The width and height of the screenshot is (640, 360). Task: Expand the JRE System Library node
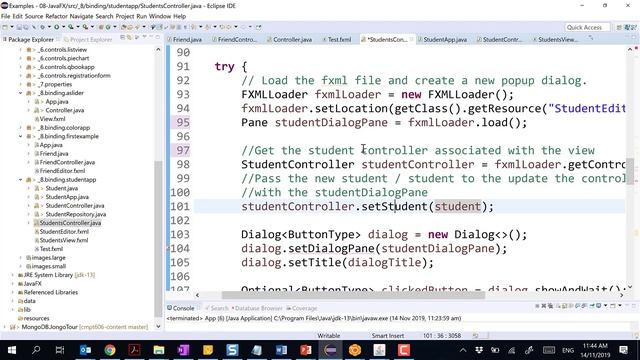click(12, 275)
